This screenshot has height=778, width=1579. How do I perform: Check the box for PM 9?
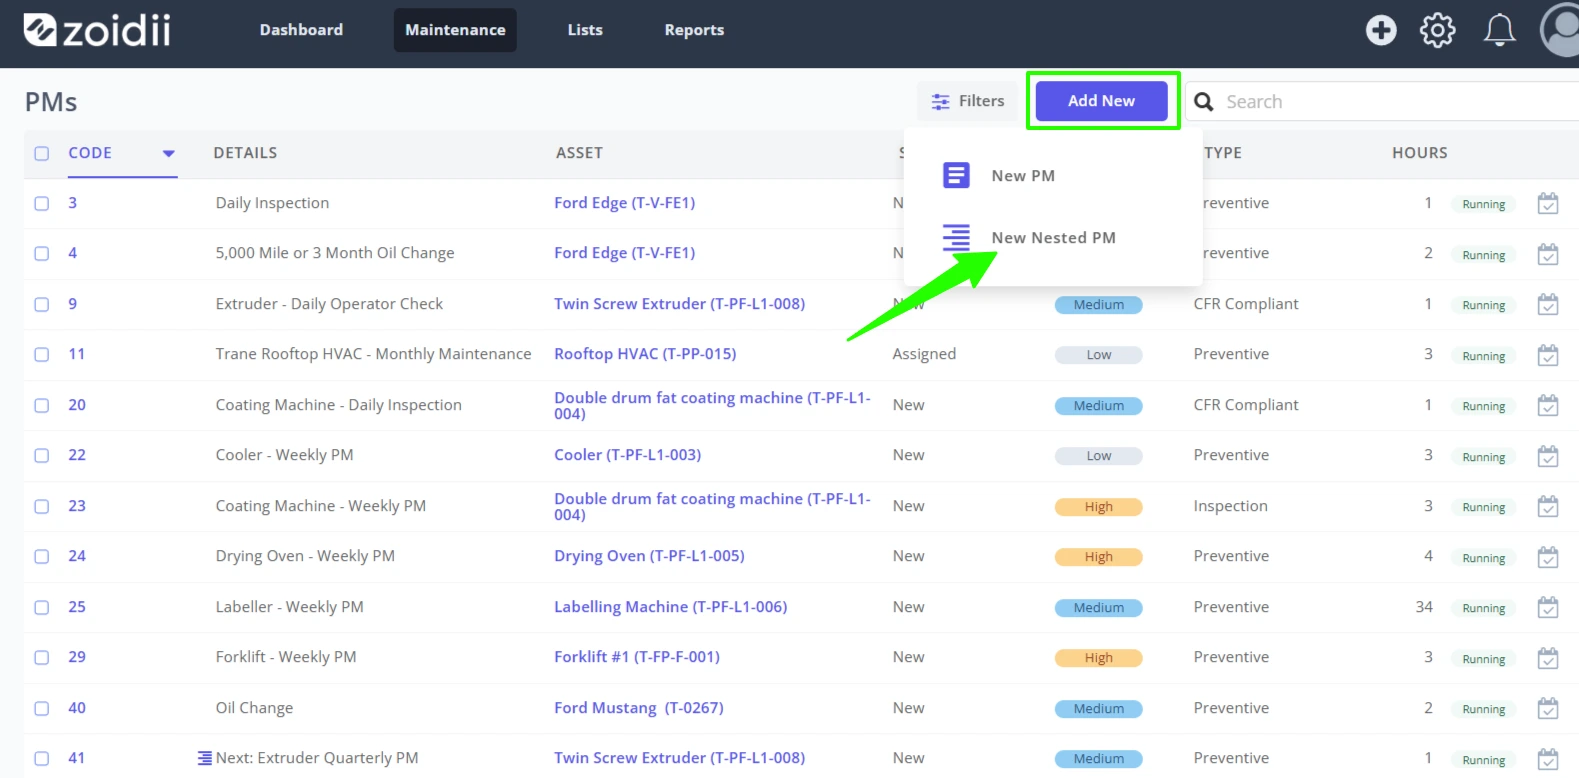42,304
